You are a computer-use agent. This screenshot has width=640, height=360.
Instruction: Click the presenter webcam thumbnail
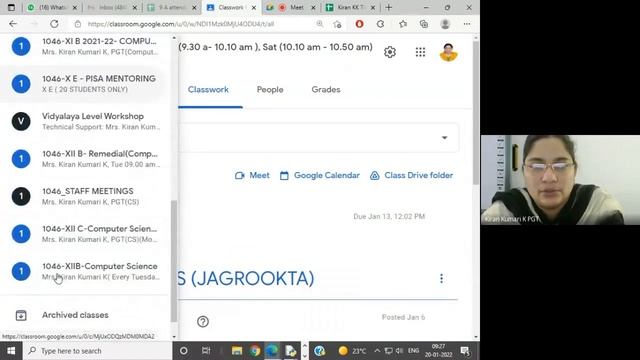pos(560,180)
